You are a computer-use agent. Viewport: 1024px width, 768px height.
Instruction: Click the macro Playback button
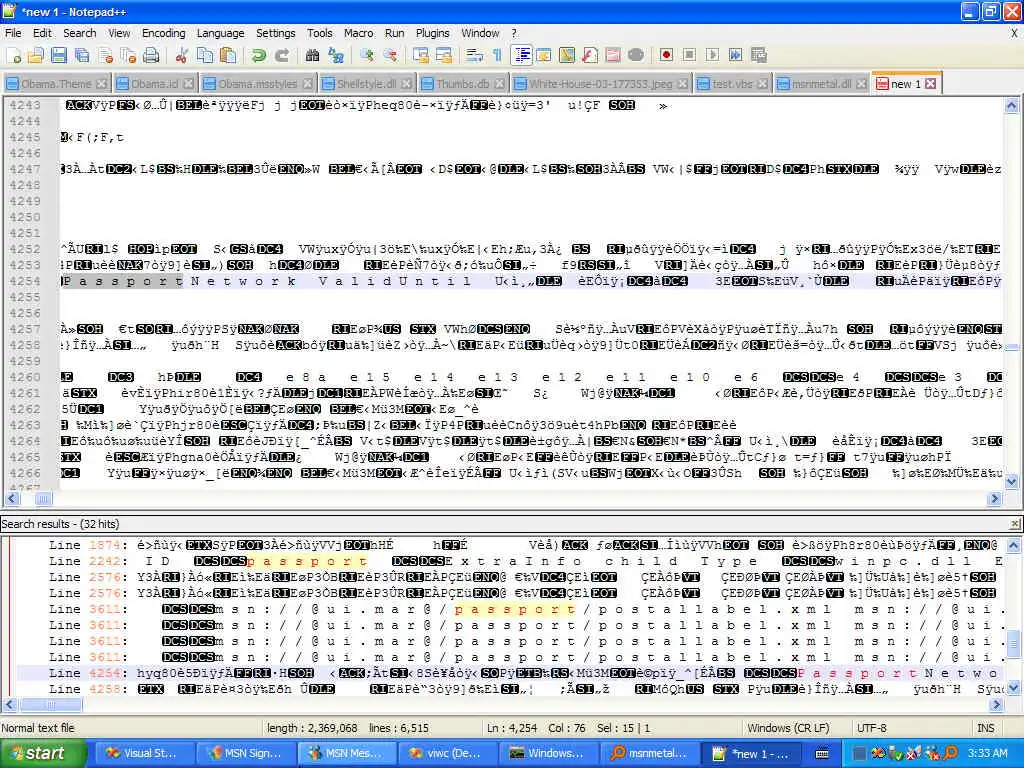712,56
